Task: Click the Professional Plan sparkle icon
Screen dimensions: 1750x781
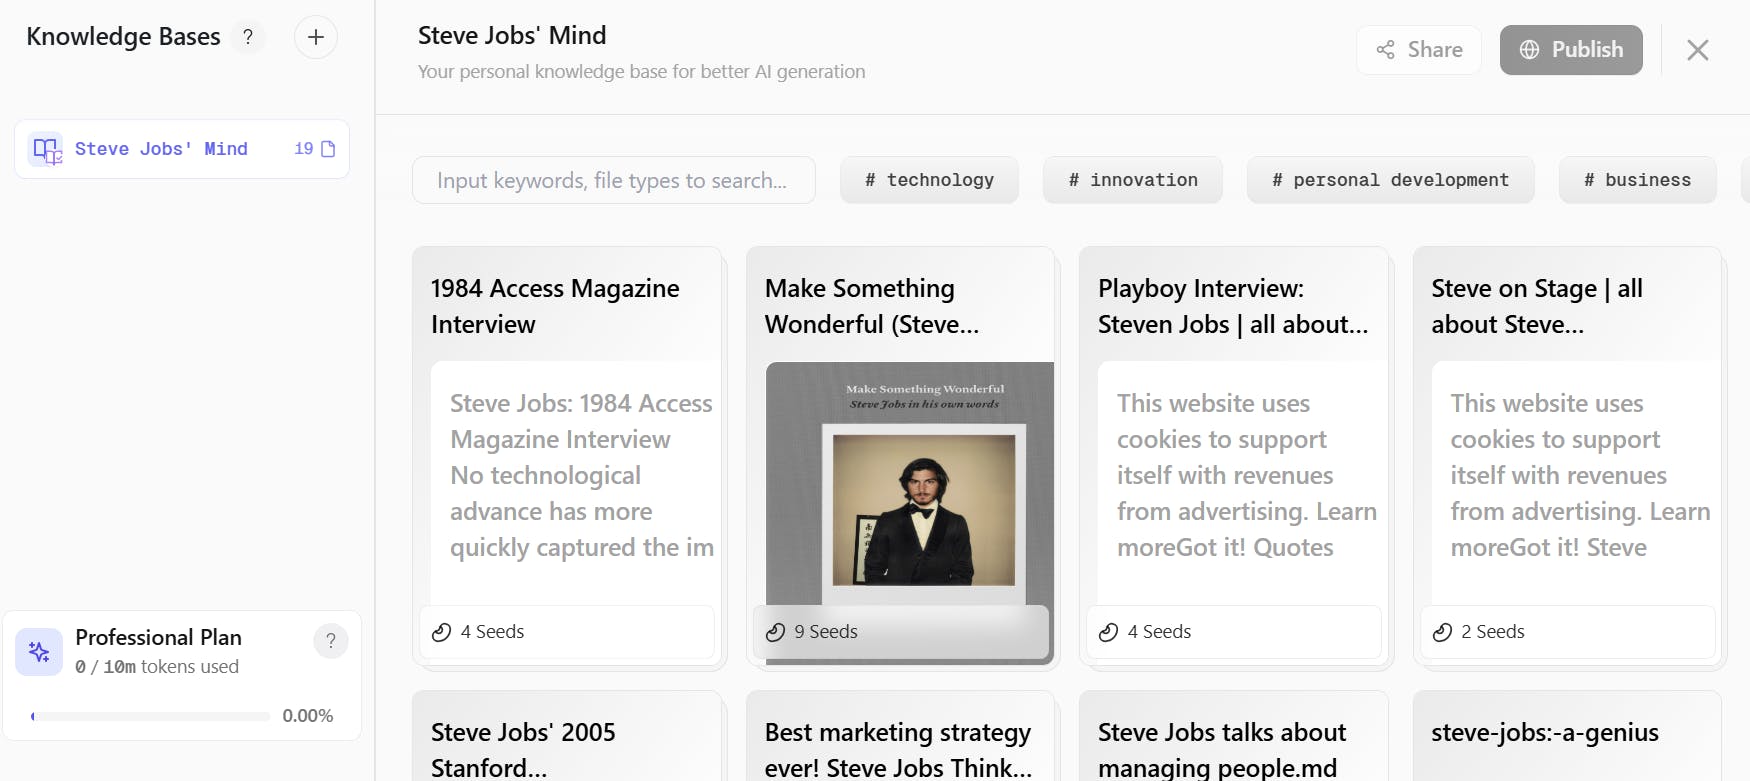Action: [39, 652]
